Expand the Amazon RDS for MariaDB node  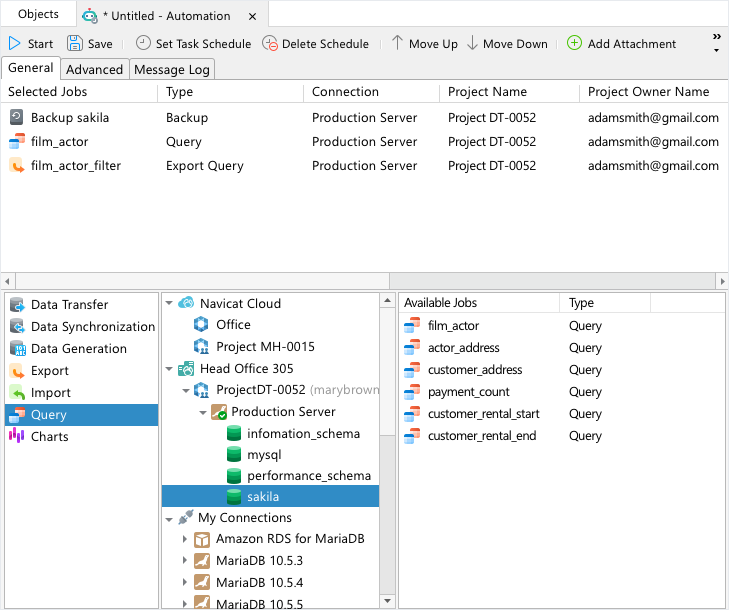point(185,539)
